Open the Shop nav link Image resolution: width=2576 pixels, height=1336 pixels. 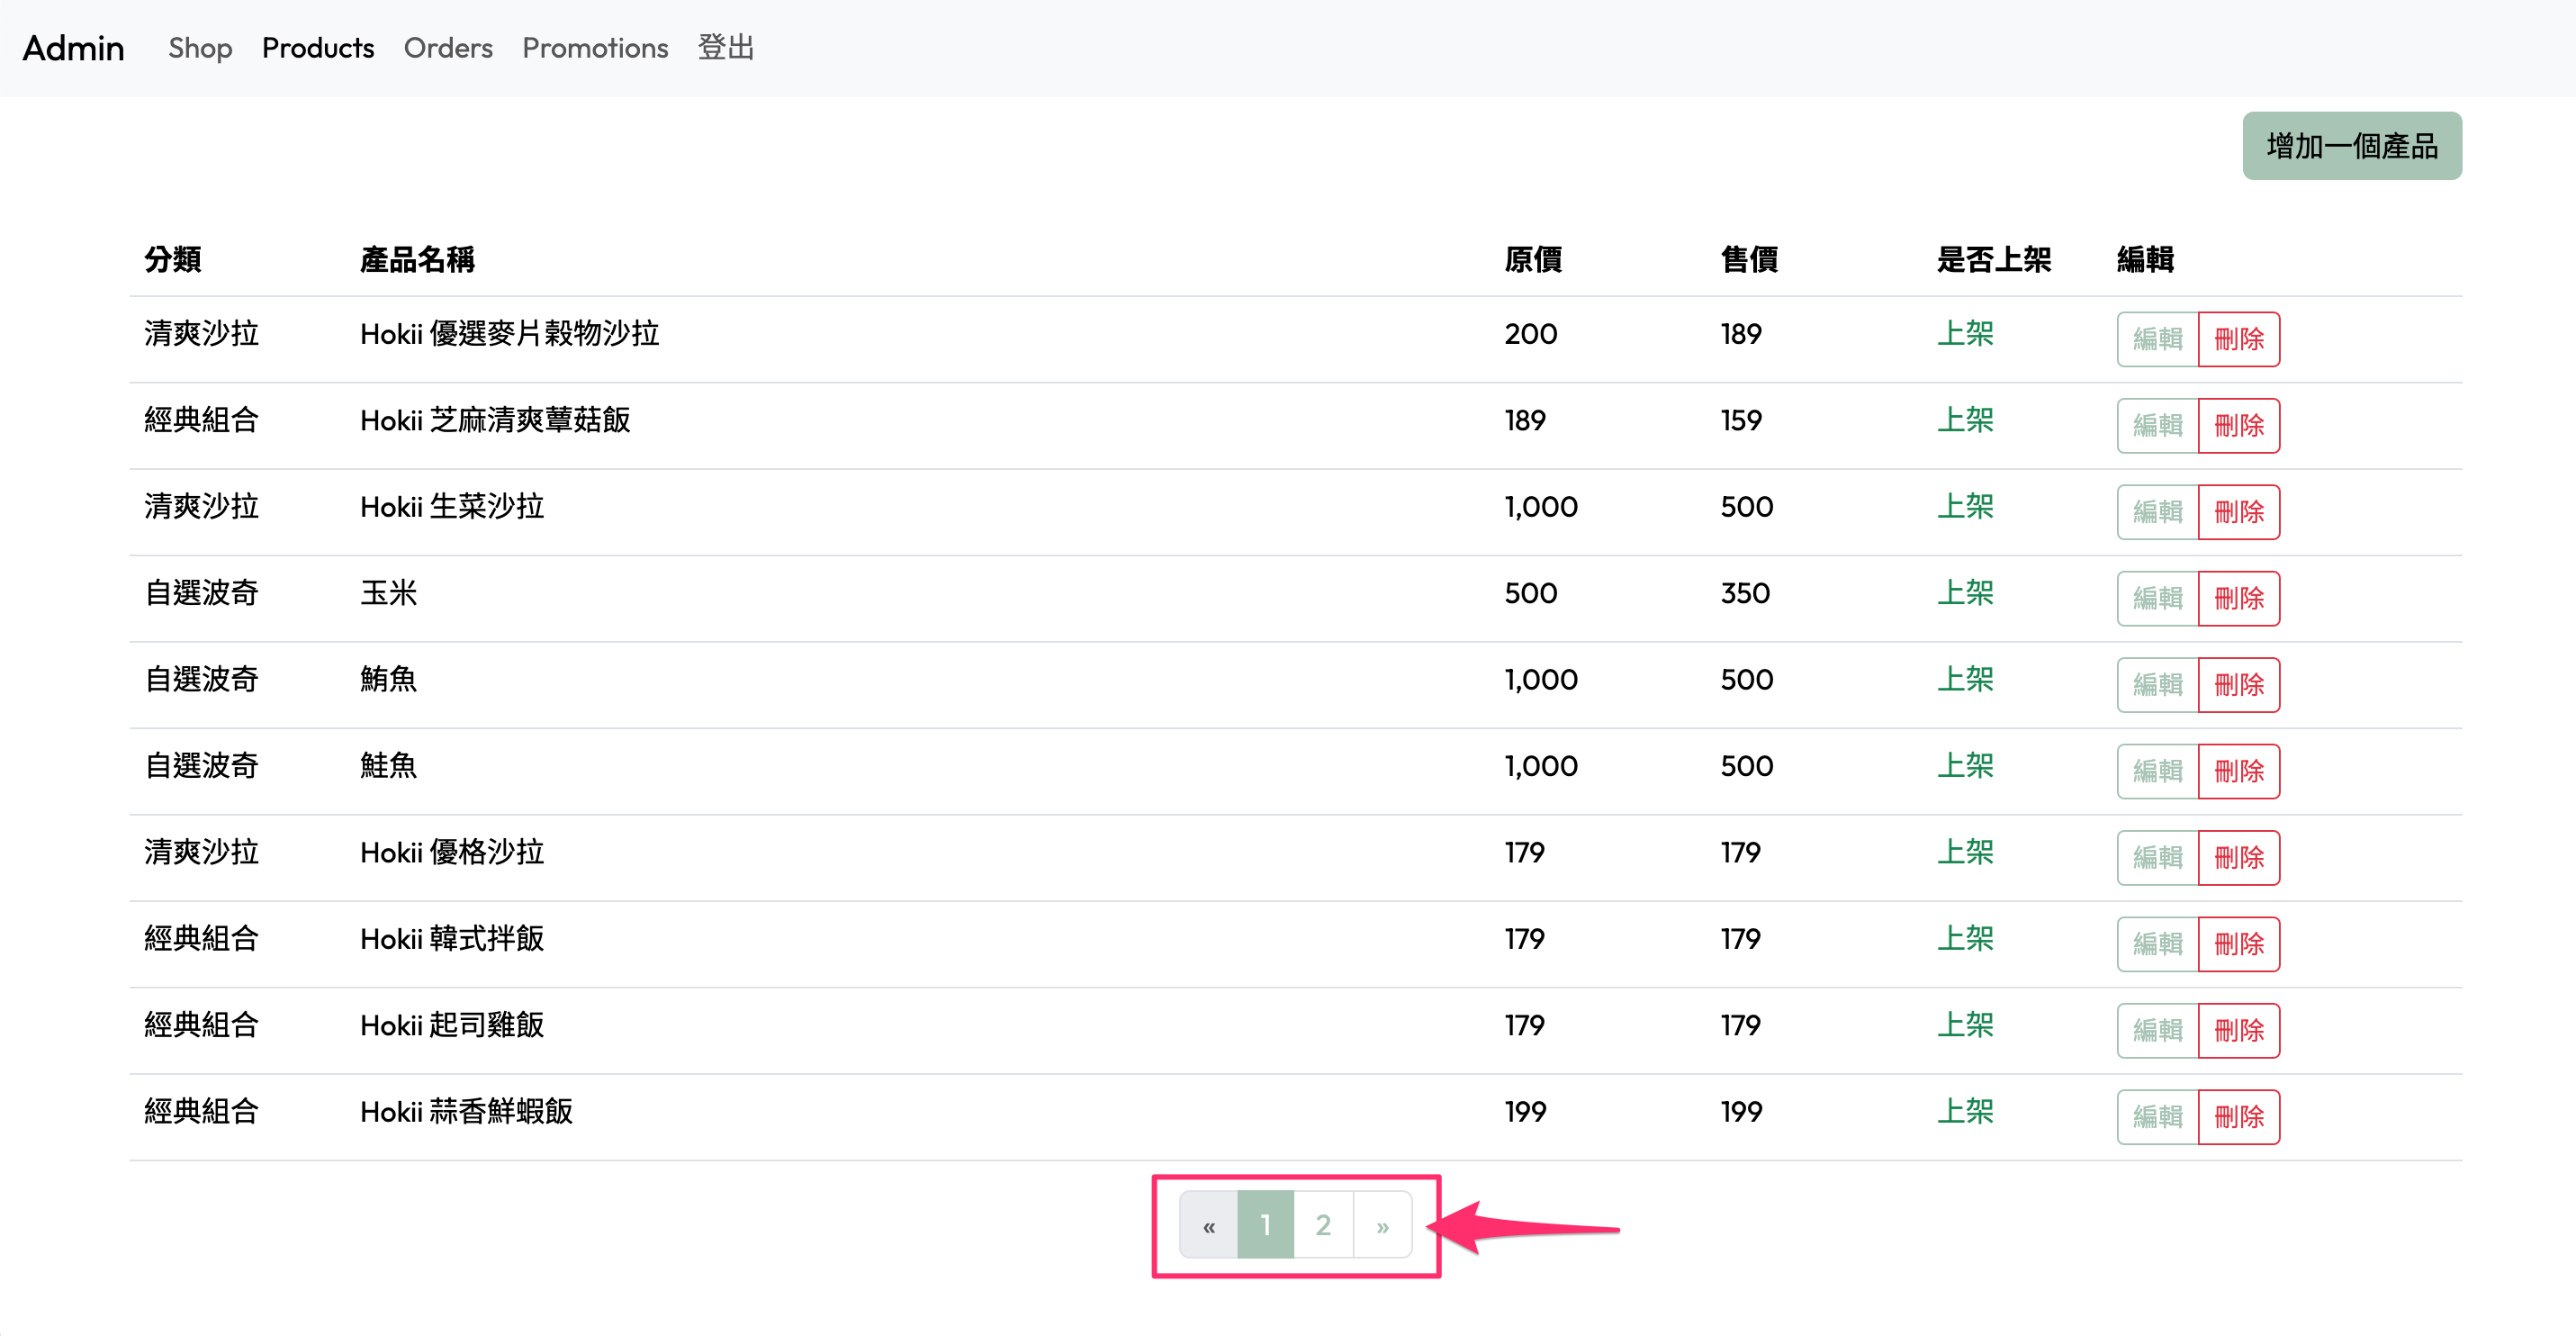click(200, 48)
